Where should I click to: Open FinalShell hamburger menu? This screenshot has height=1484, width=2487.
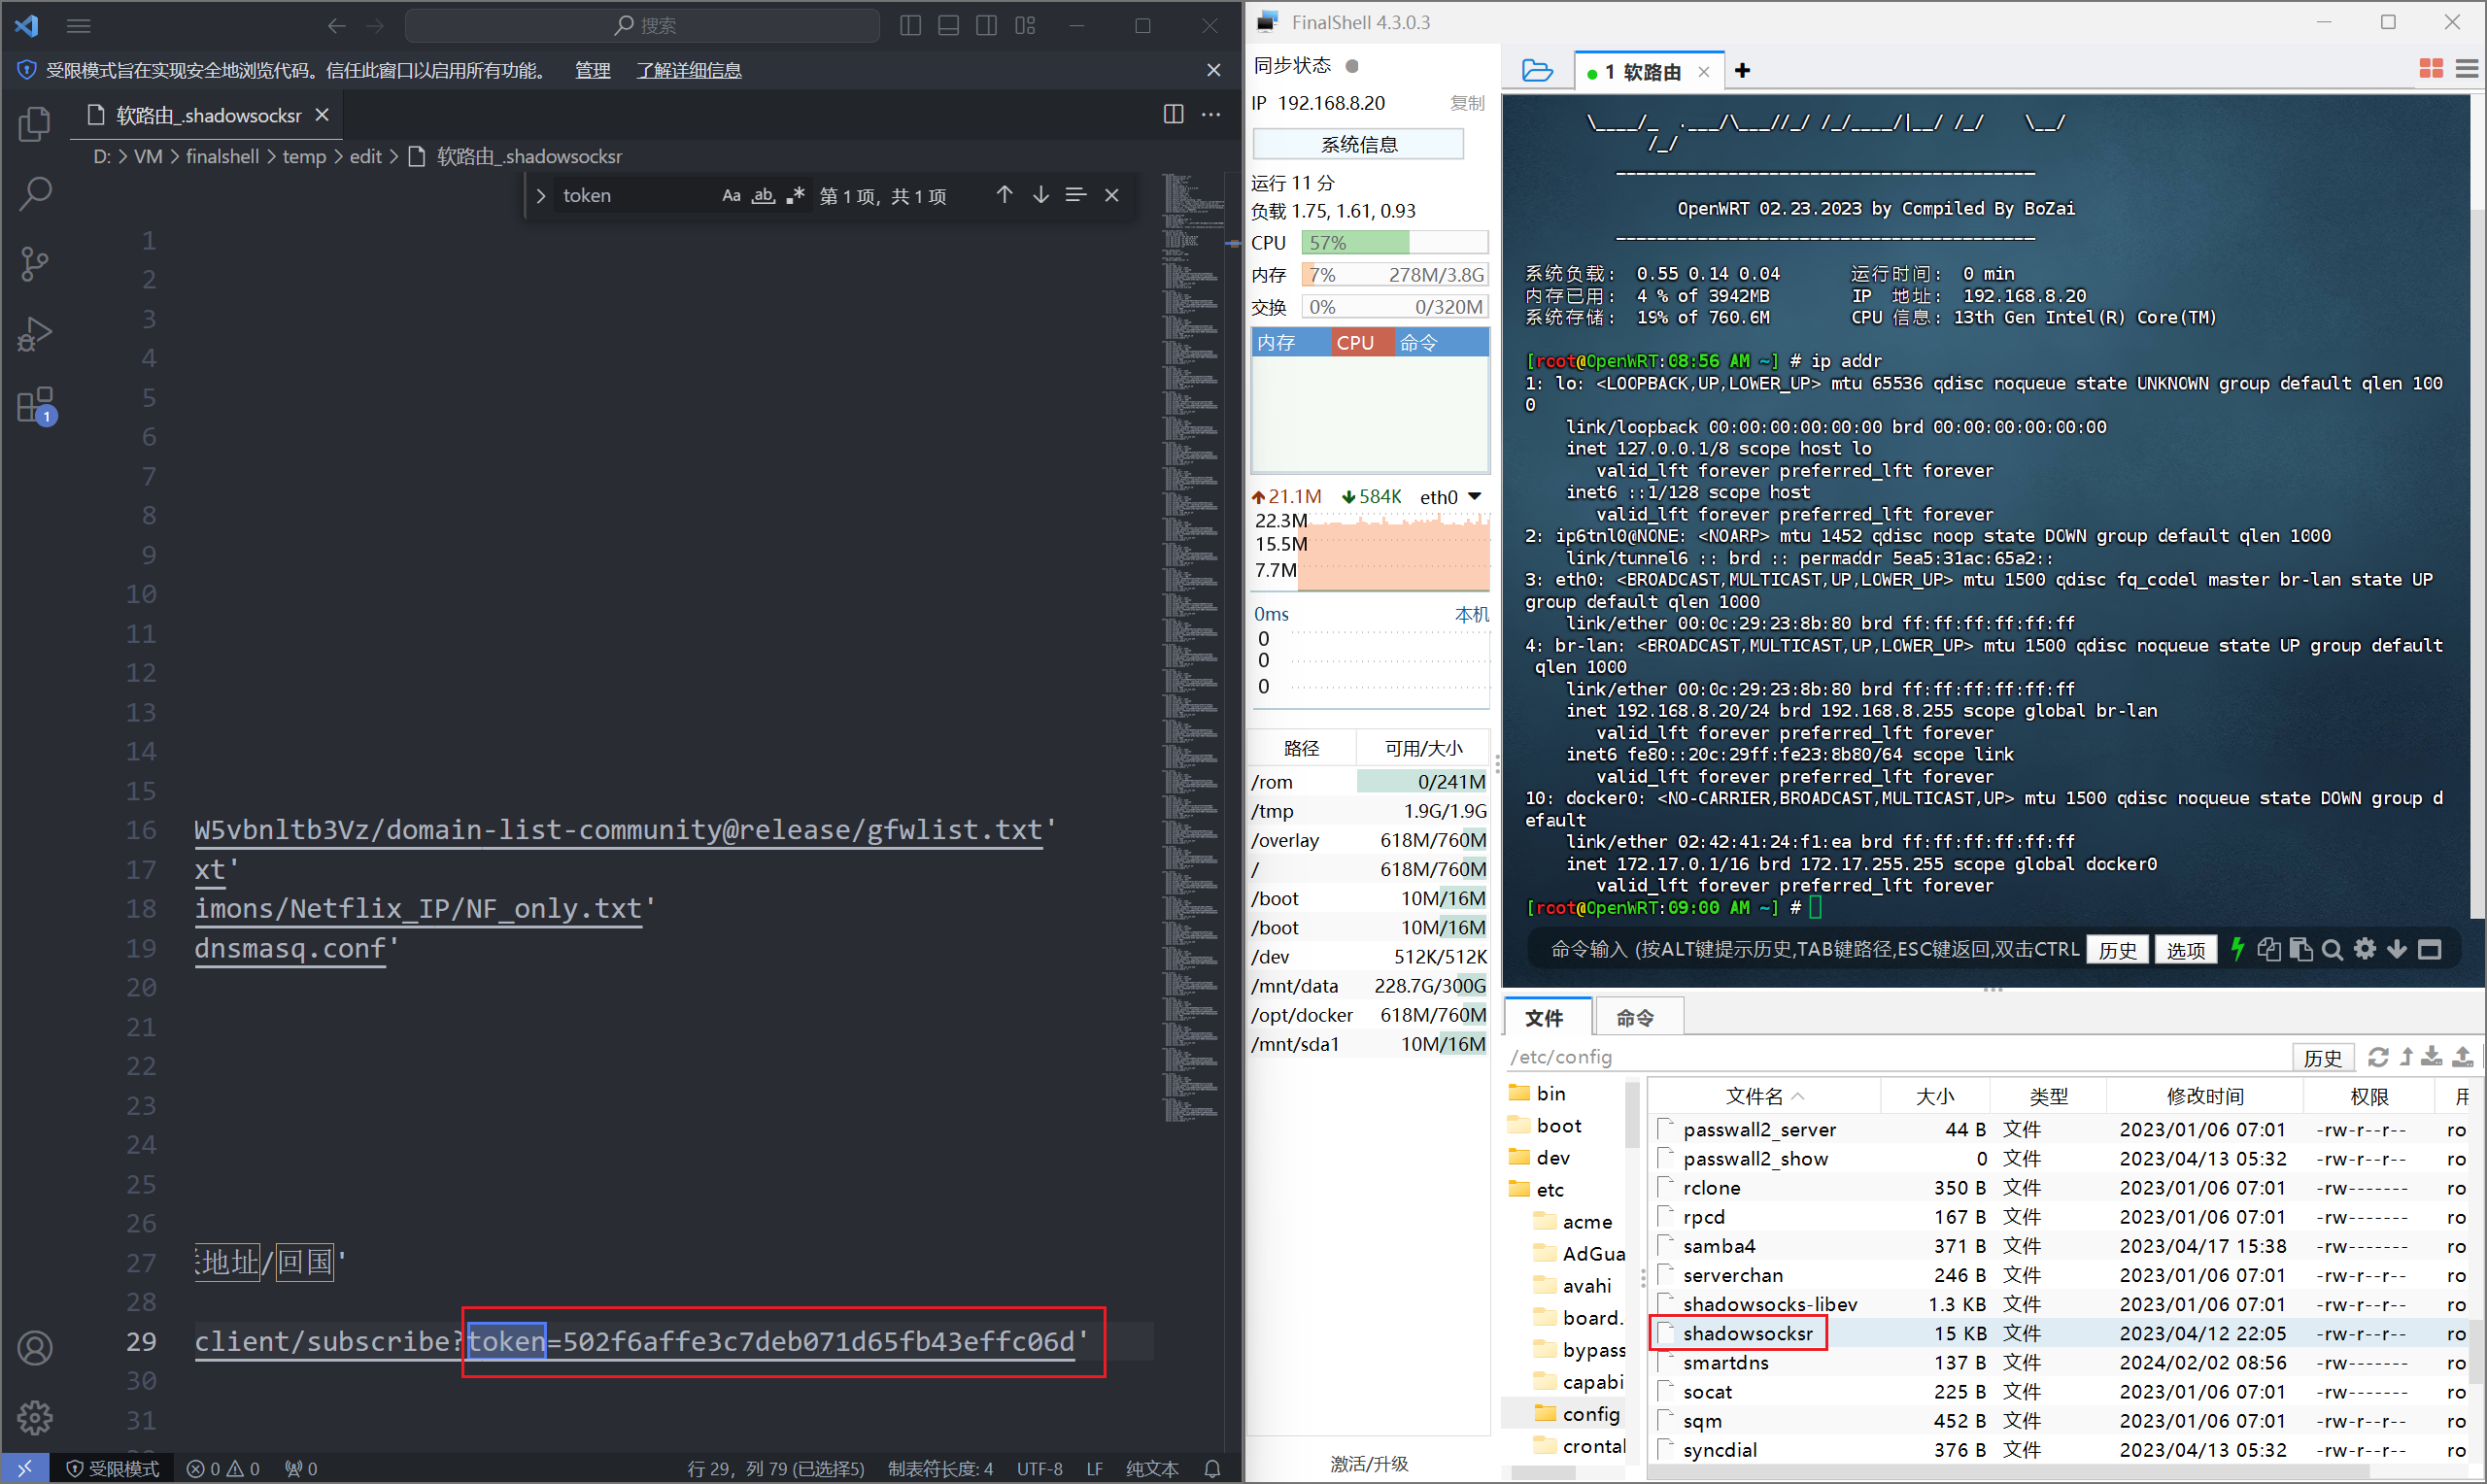click(x=2467, y=69)
